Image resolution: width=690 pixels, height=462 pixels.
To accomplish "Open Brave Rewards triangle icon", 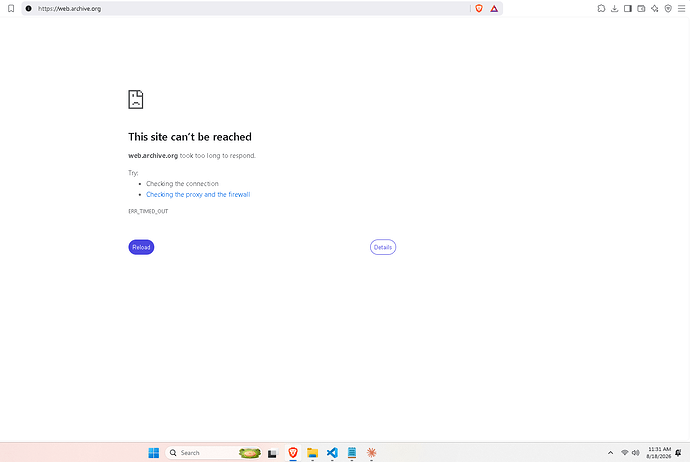I will click(494, 8).
